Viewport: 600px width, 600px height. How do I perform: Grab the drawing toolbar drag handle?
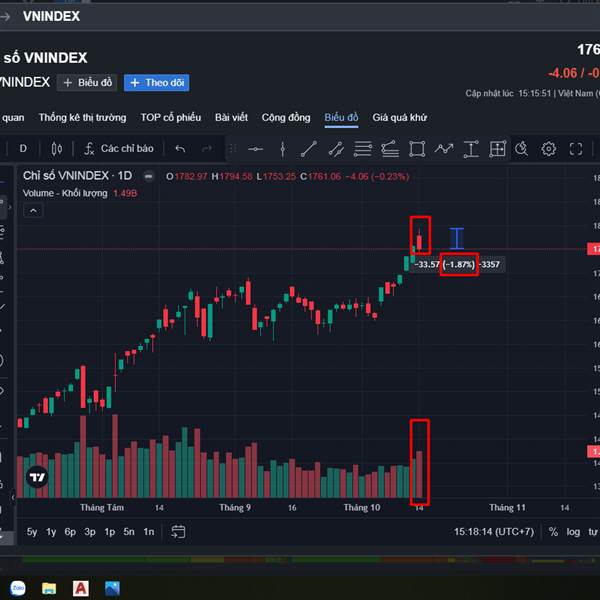pyautogui.click(x=233, y=148)
